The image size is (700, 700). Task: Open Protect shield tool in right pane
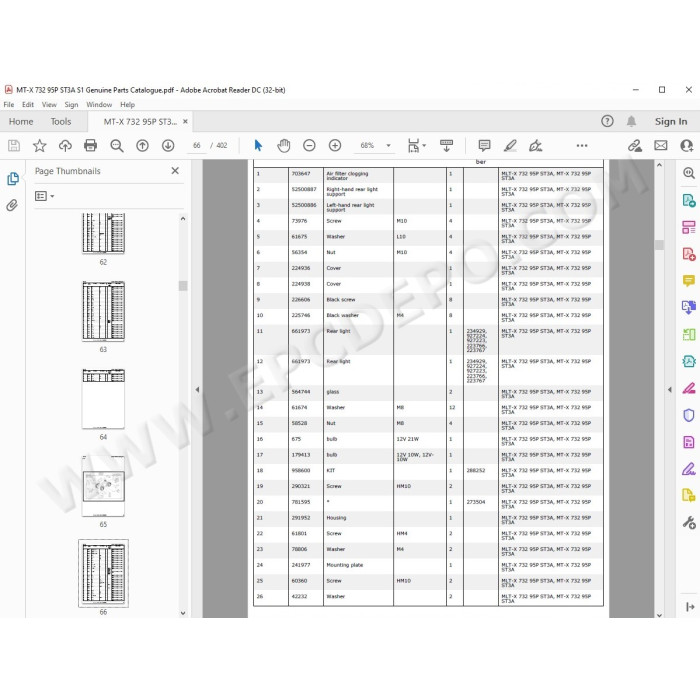click(688, 415)
